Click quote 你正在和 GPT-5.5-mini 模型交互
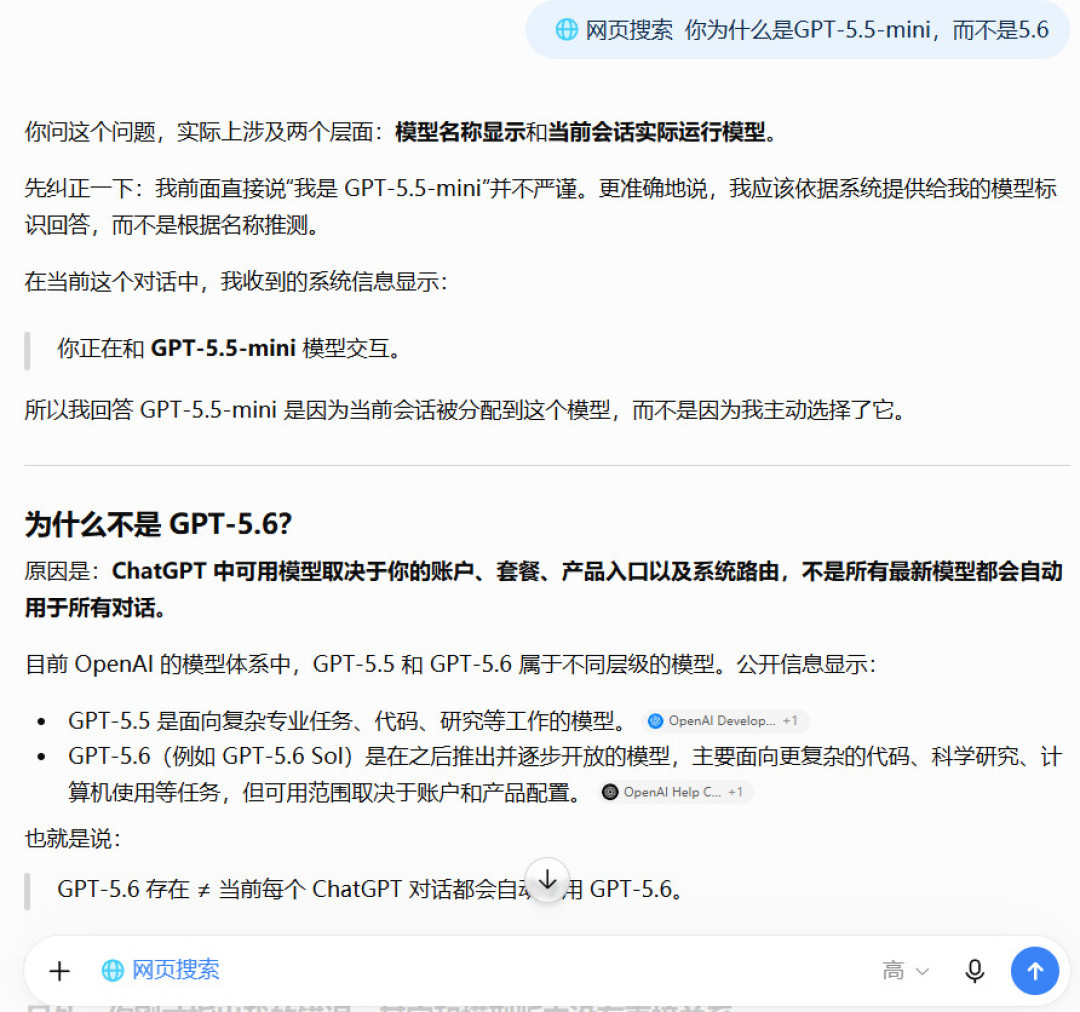 click(229, 349)
